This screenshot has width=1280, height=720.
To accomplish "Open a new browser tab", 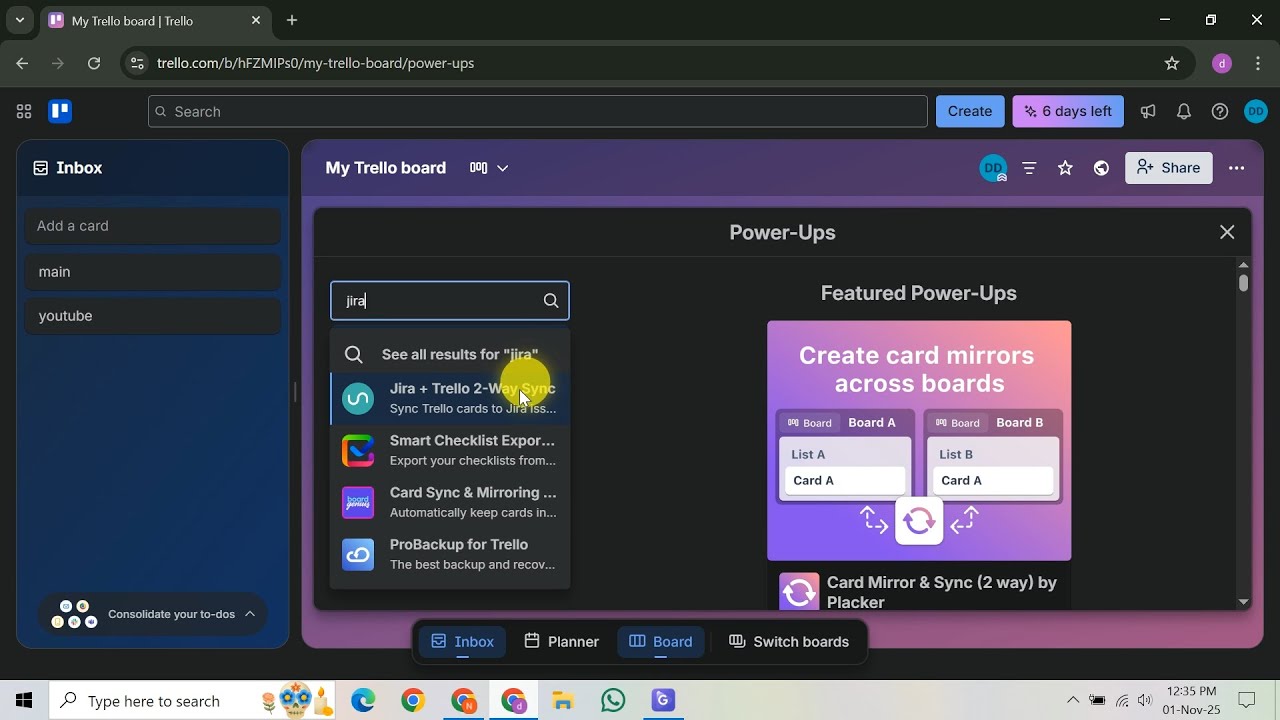I will pyautogui.click(x=292, y=20).
